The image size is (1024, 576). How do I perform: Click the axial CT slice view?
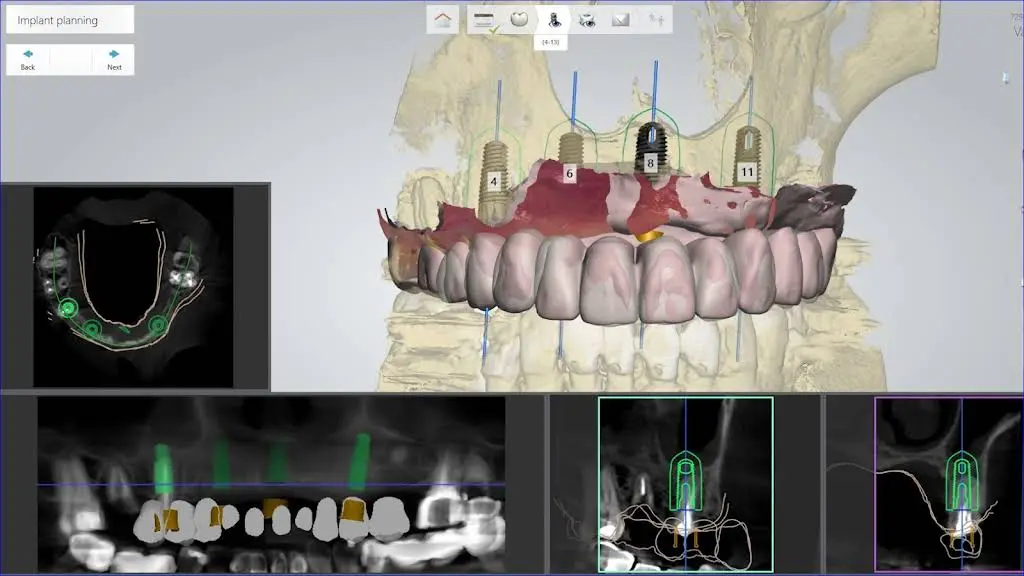point(133,287)
